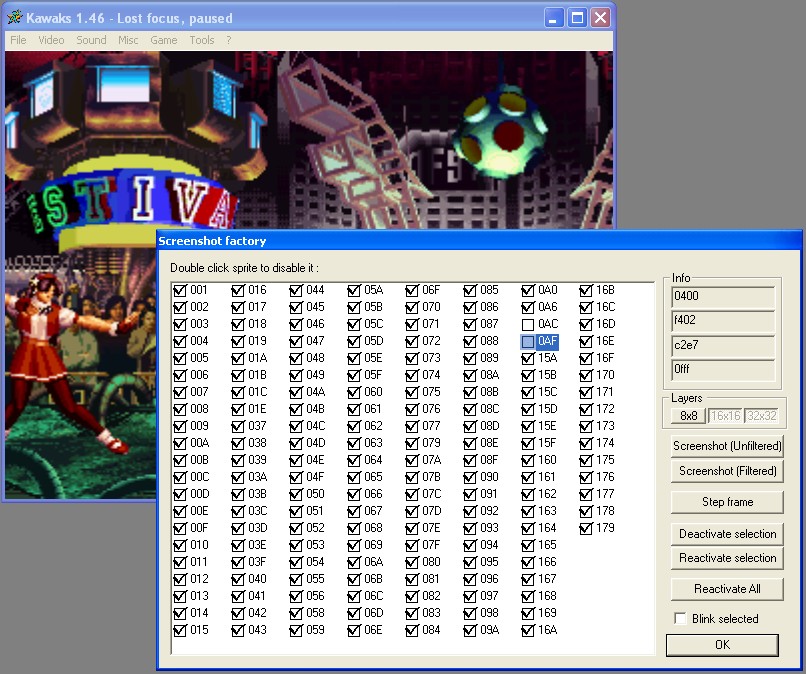Select sprite label 06E in list
This screenshot has width=806, height=674.
click(373, 629)
